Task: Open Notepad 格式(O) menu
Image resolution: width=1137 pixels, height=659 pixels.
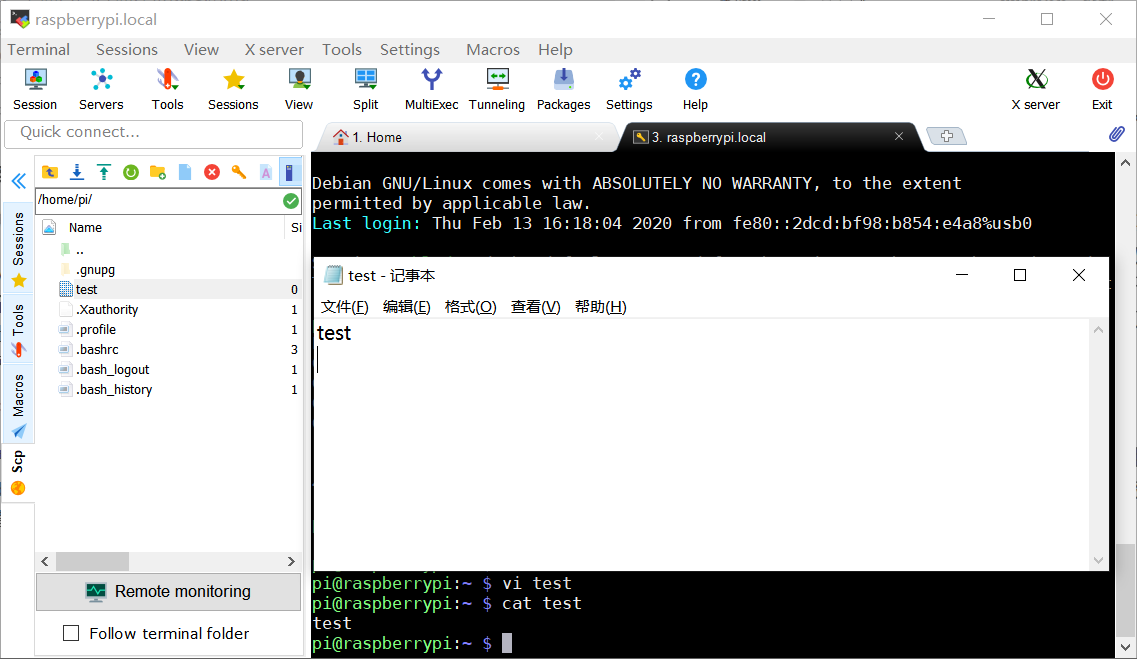Action: [x=470, y=307]
